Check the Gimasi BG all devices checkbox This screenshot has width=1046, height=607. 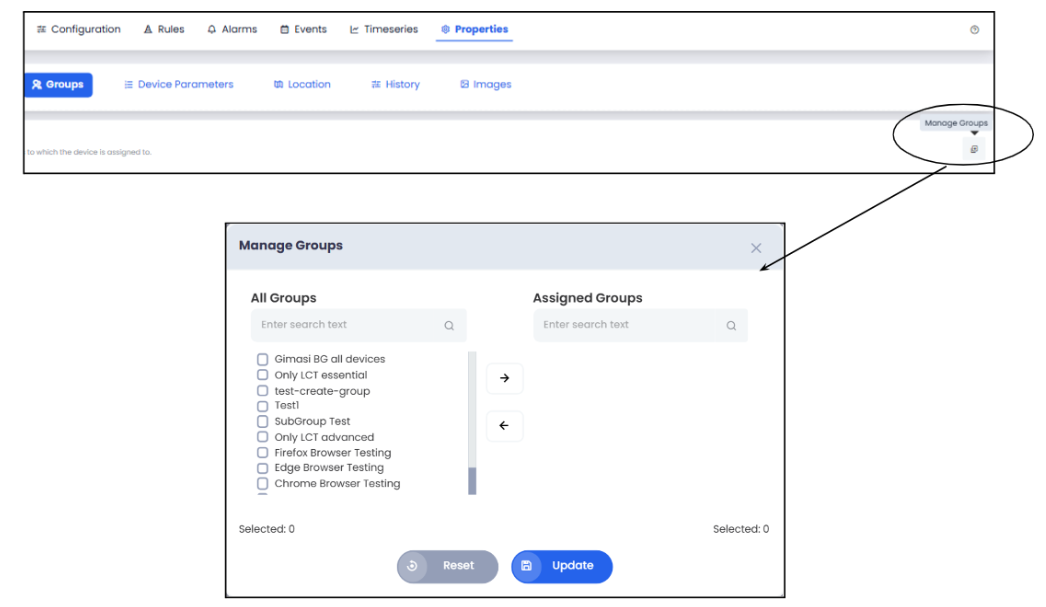263,359
